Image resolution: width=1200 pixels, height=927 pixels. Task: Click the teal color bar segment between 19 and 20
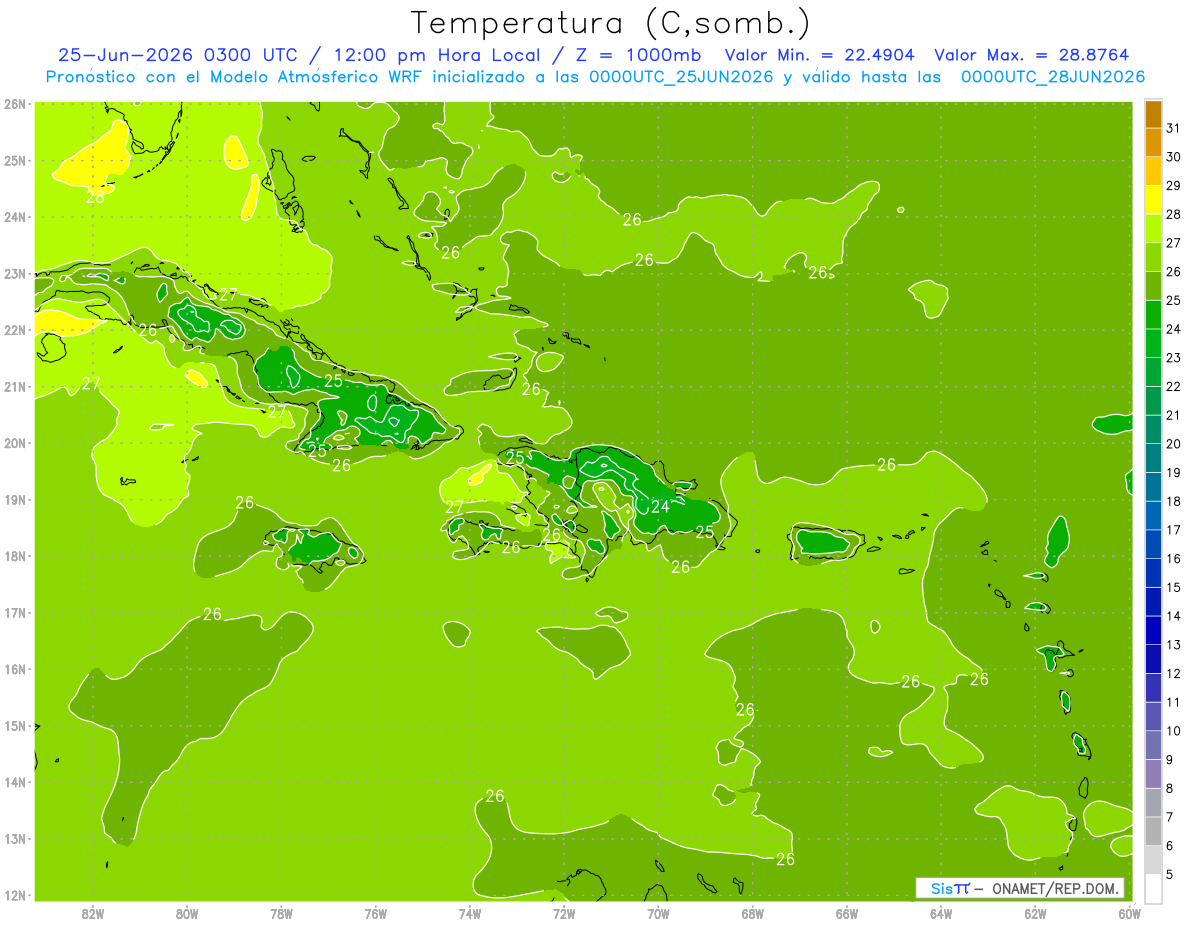(x=1153, y=458)
